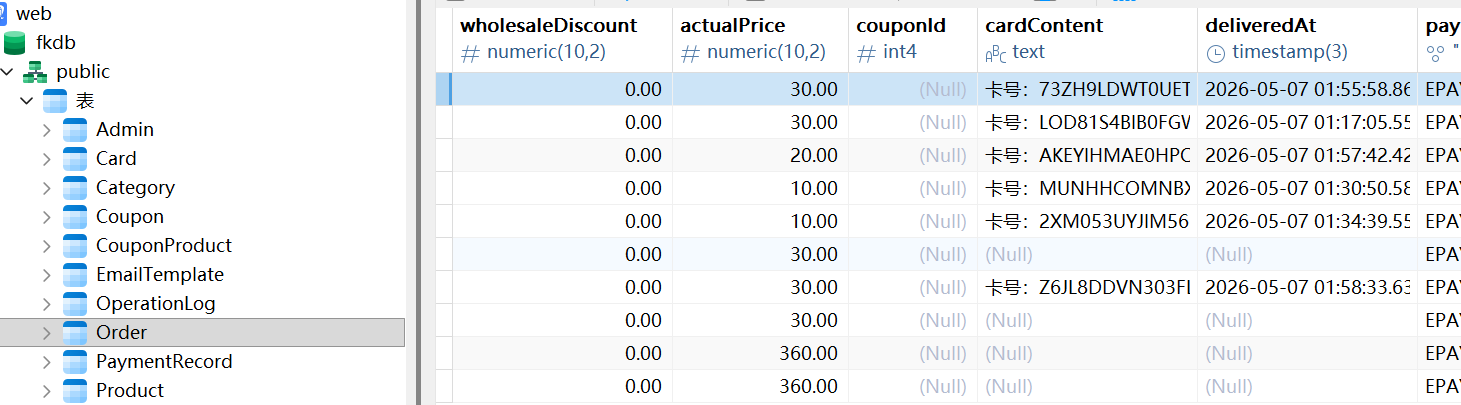Screen dimensions: 1461x405
Task: Collapse the public schema node
Action: pos(7,72)
